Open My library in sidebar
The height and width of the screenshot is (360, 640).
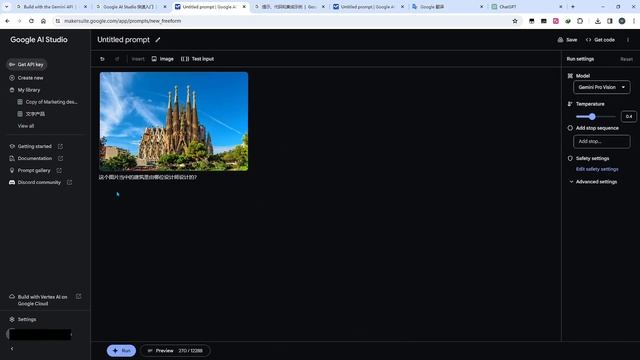point(25,90)
